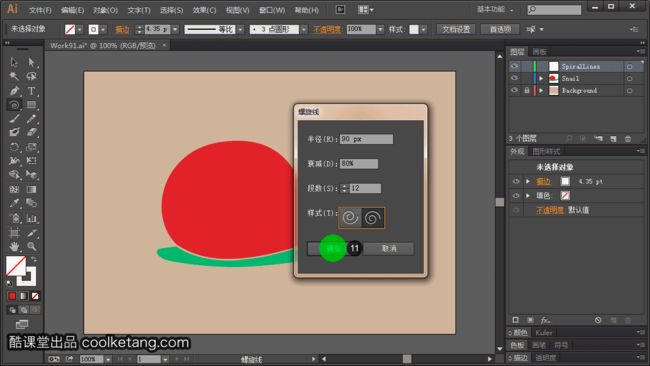Select the Mesh tool
This screenshot has height=366, width=650.
14,189
